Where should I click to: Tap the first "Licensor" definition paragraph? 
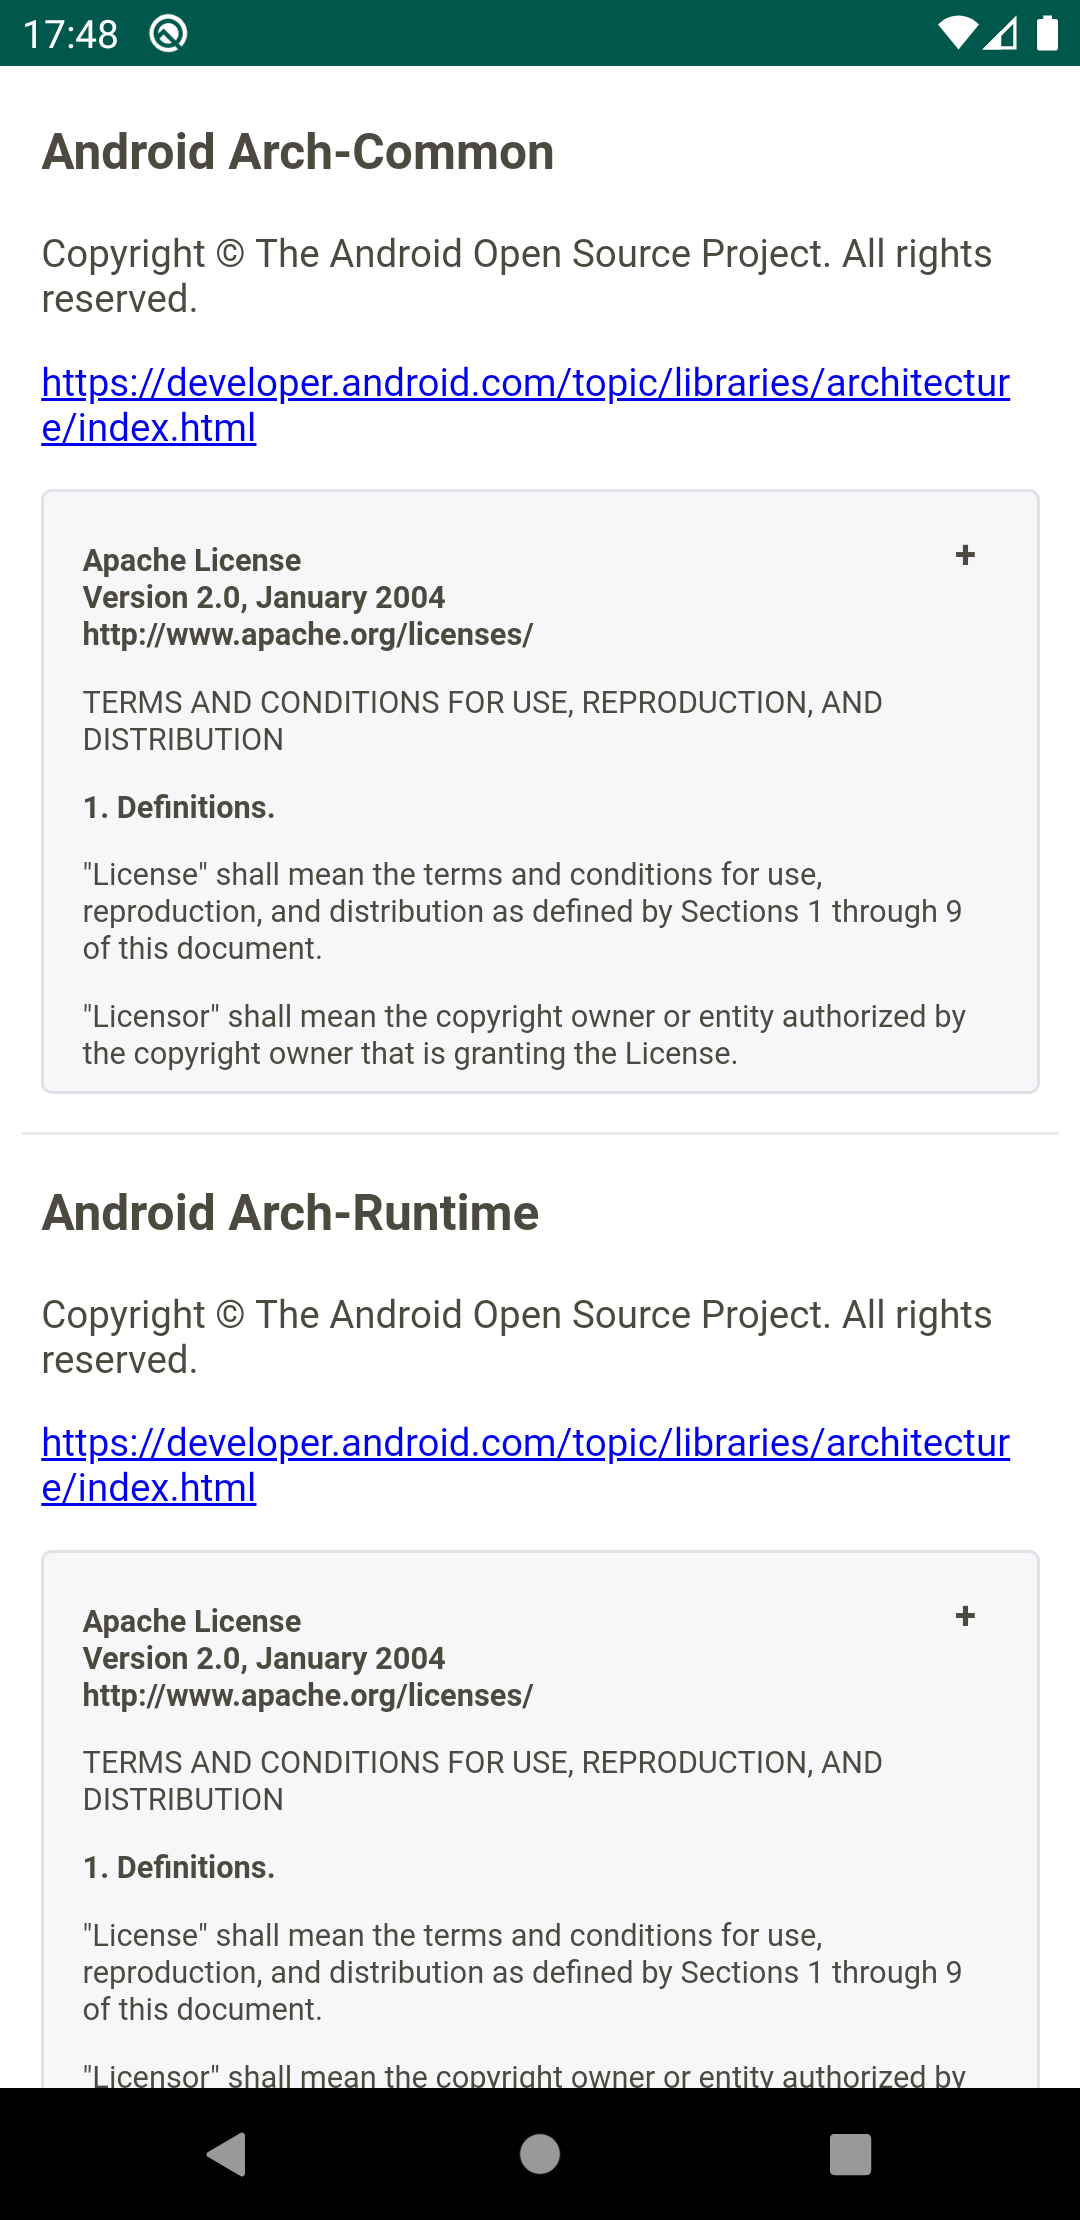[524, 1035]
